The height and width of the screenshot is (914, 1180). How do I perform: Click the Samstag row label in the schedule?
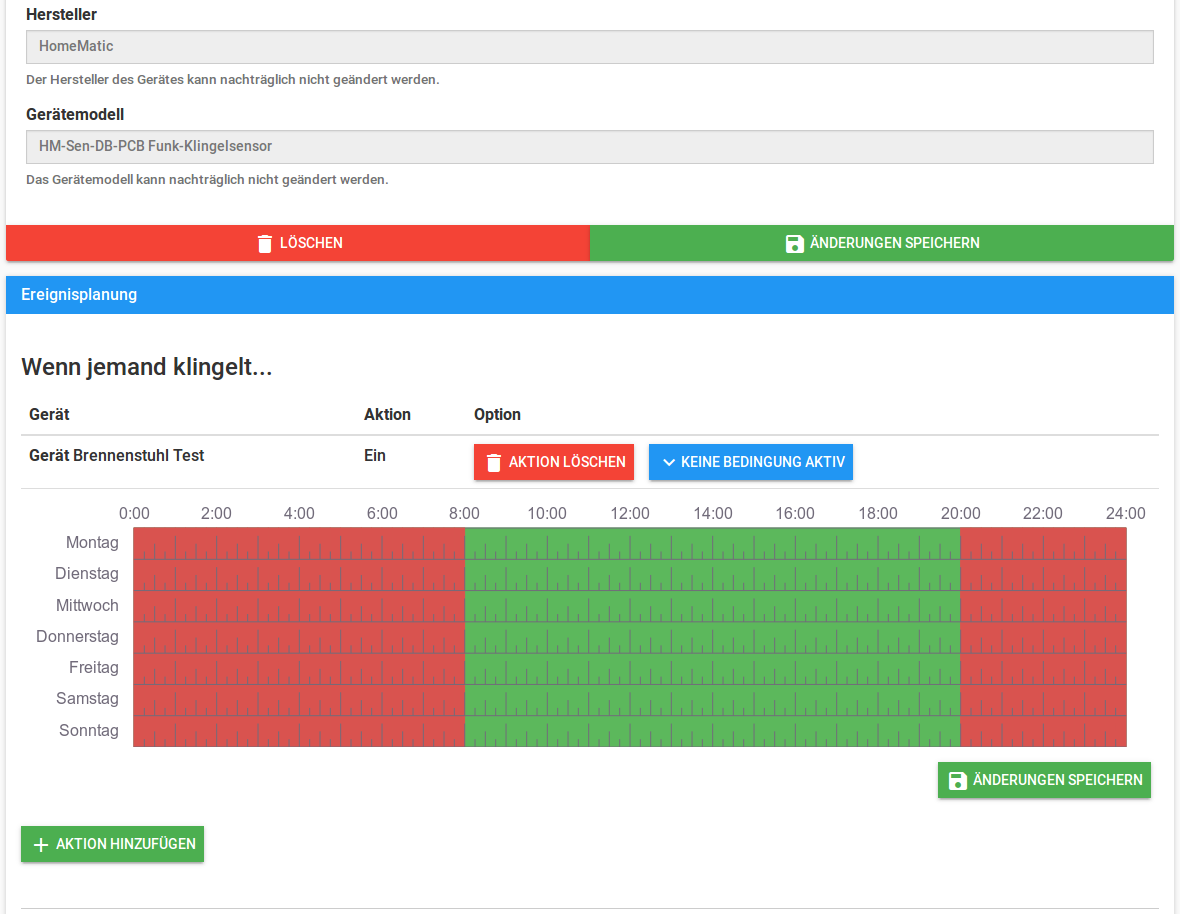(x=87, y=699)
